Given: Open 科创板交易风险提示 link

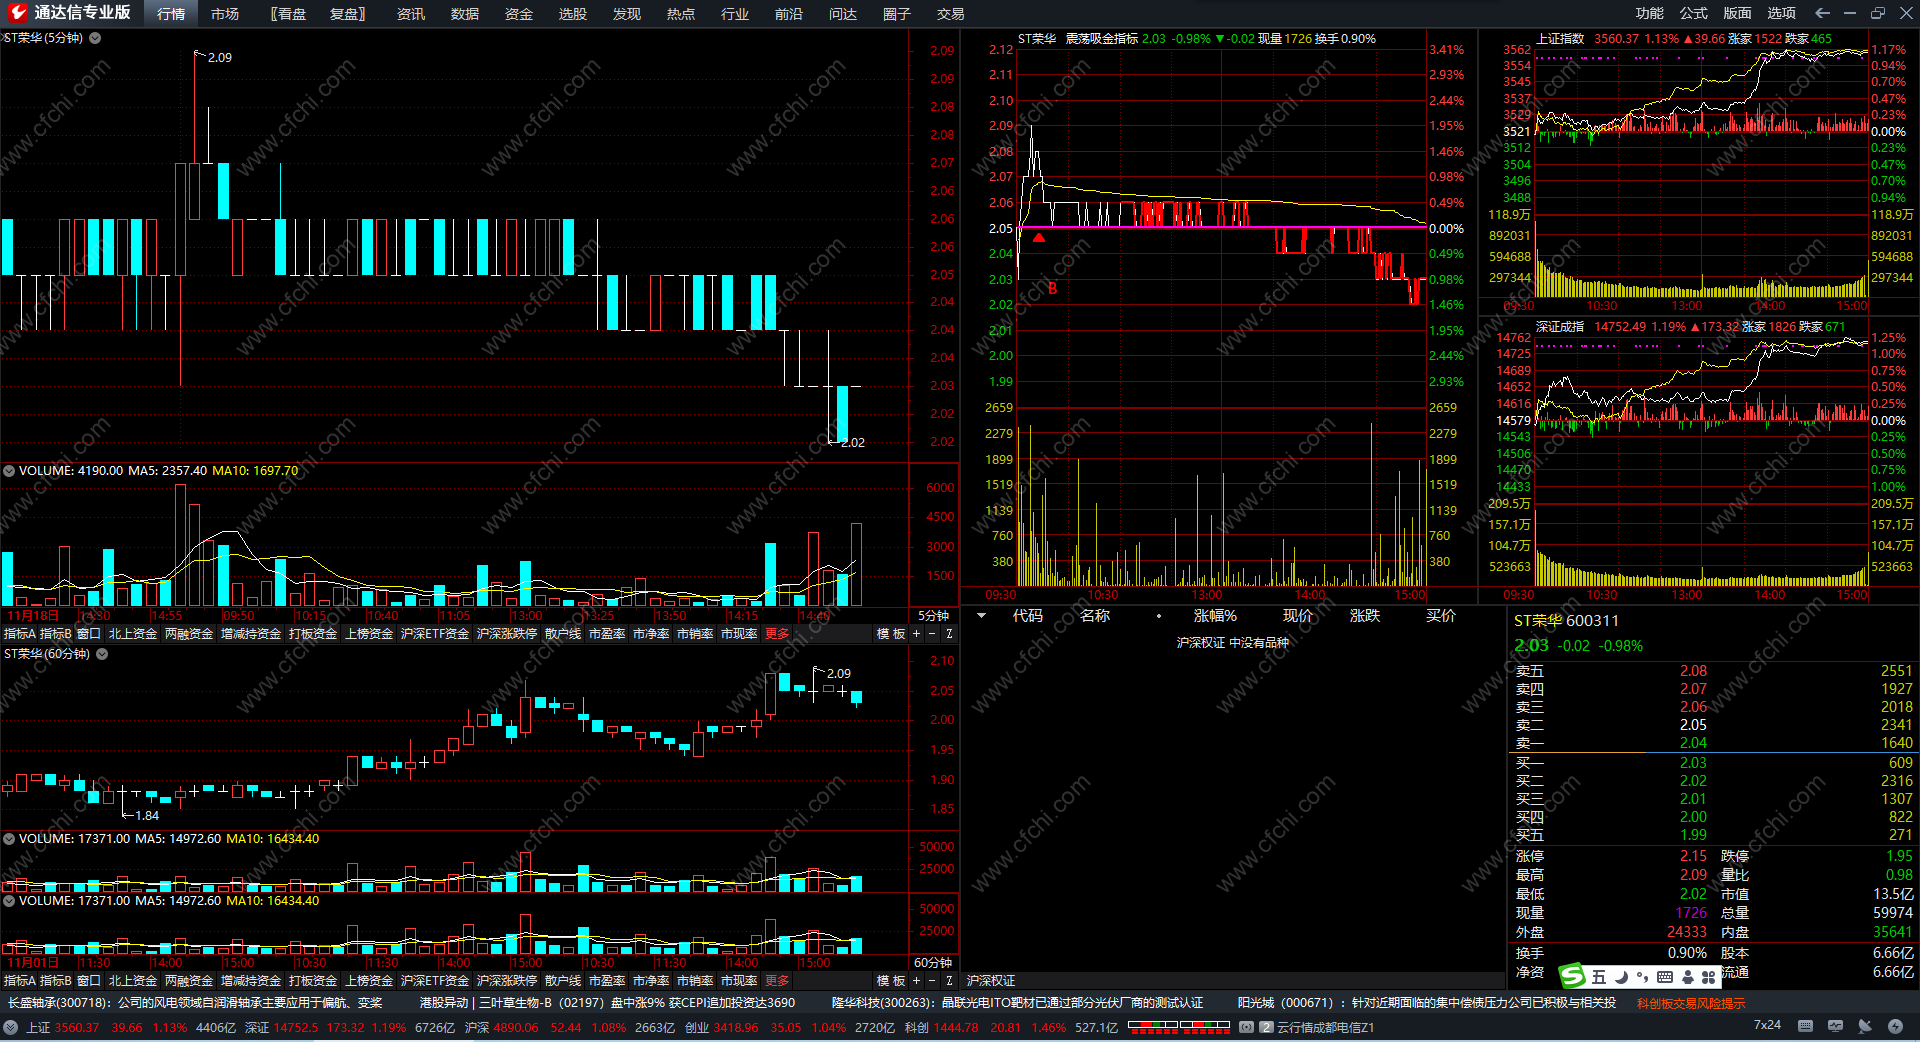Looking at the screenshot, I should [x=1691, y=1003].
